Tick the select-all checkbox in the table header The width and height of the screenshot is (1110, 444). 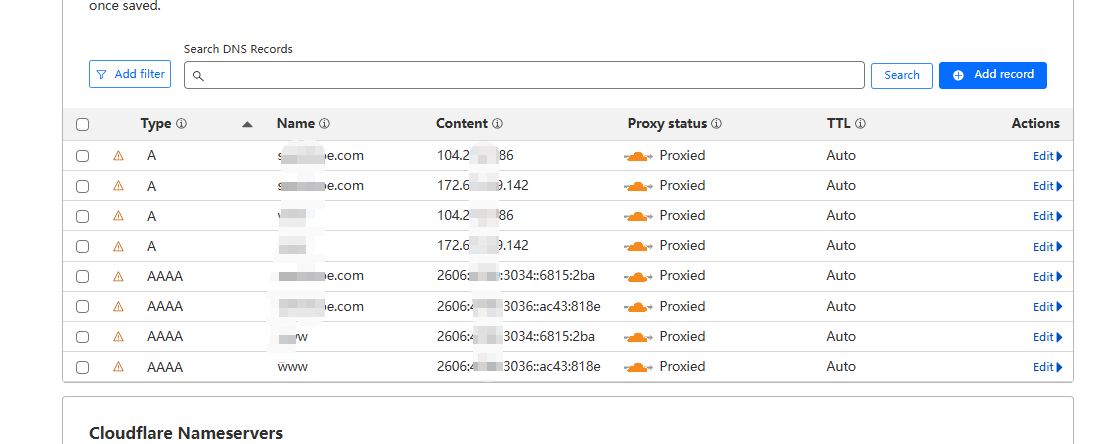click(x=83, y=125)
